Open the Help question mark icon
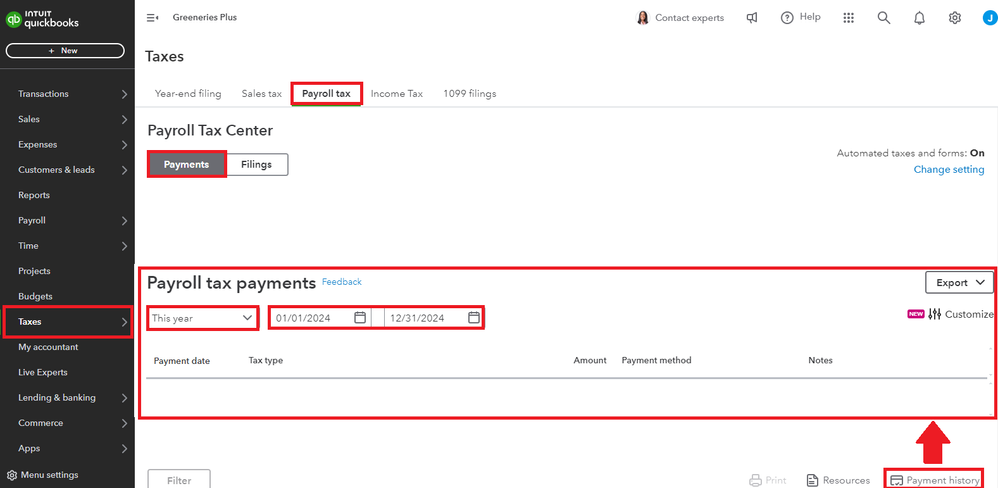This screenshot has height=488, width=998. [787, 18]
